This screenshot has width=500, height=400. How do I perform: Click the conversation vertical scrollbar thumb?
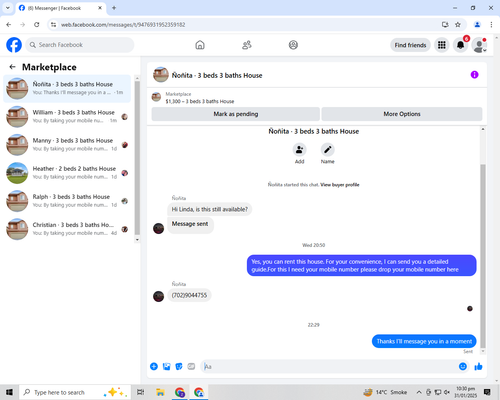click(x=483, y=256)
